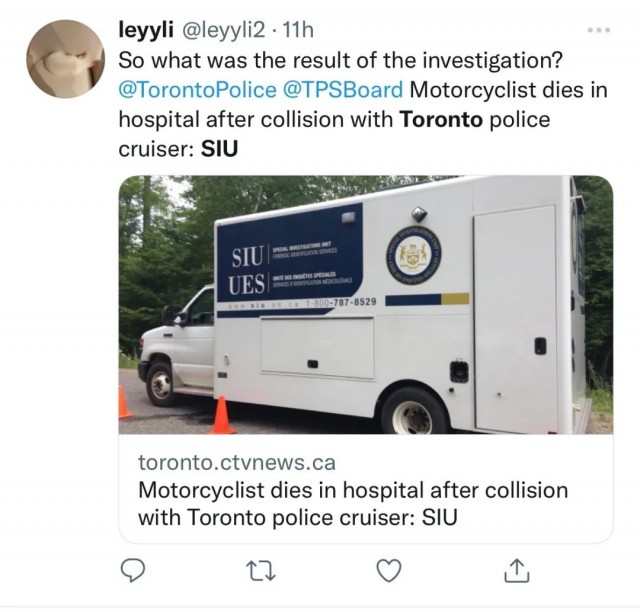Open the card headline about the motorcyclist
This screenshot has height=612, width=640.
point(352,504)
